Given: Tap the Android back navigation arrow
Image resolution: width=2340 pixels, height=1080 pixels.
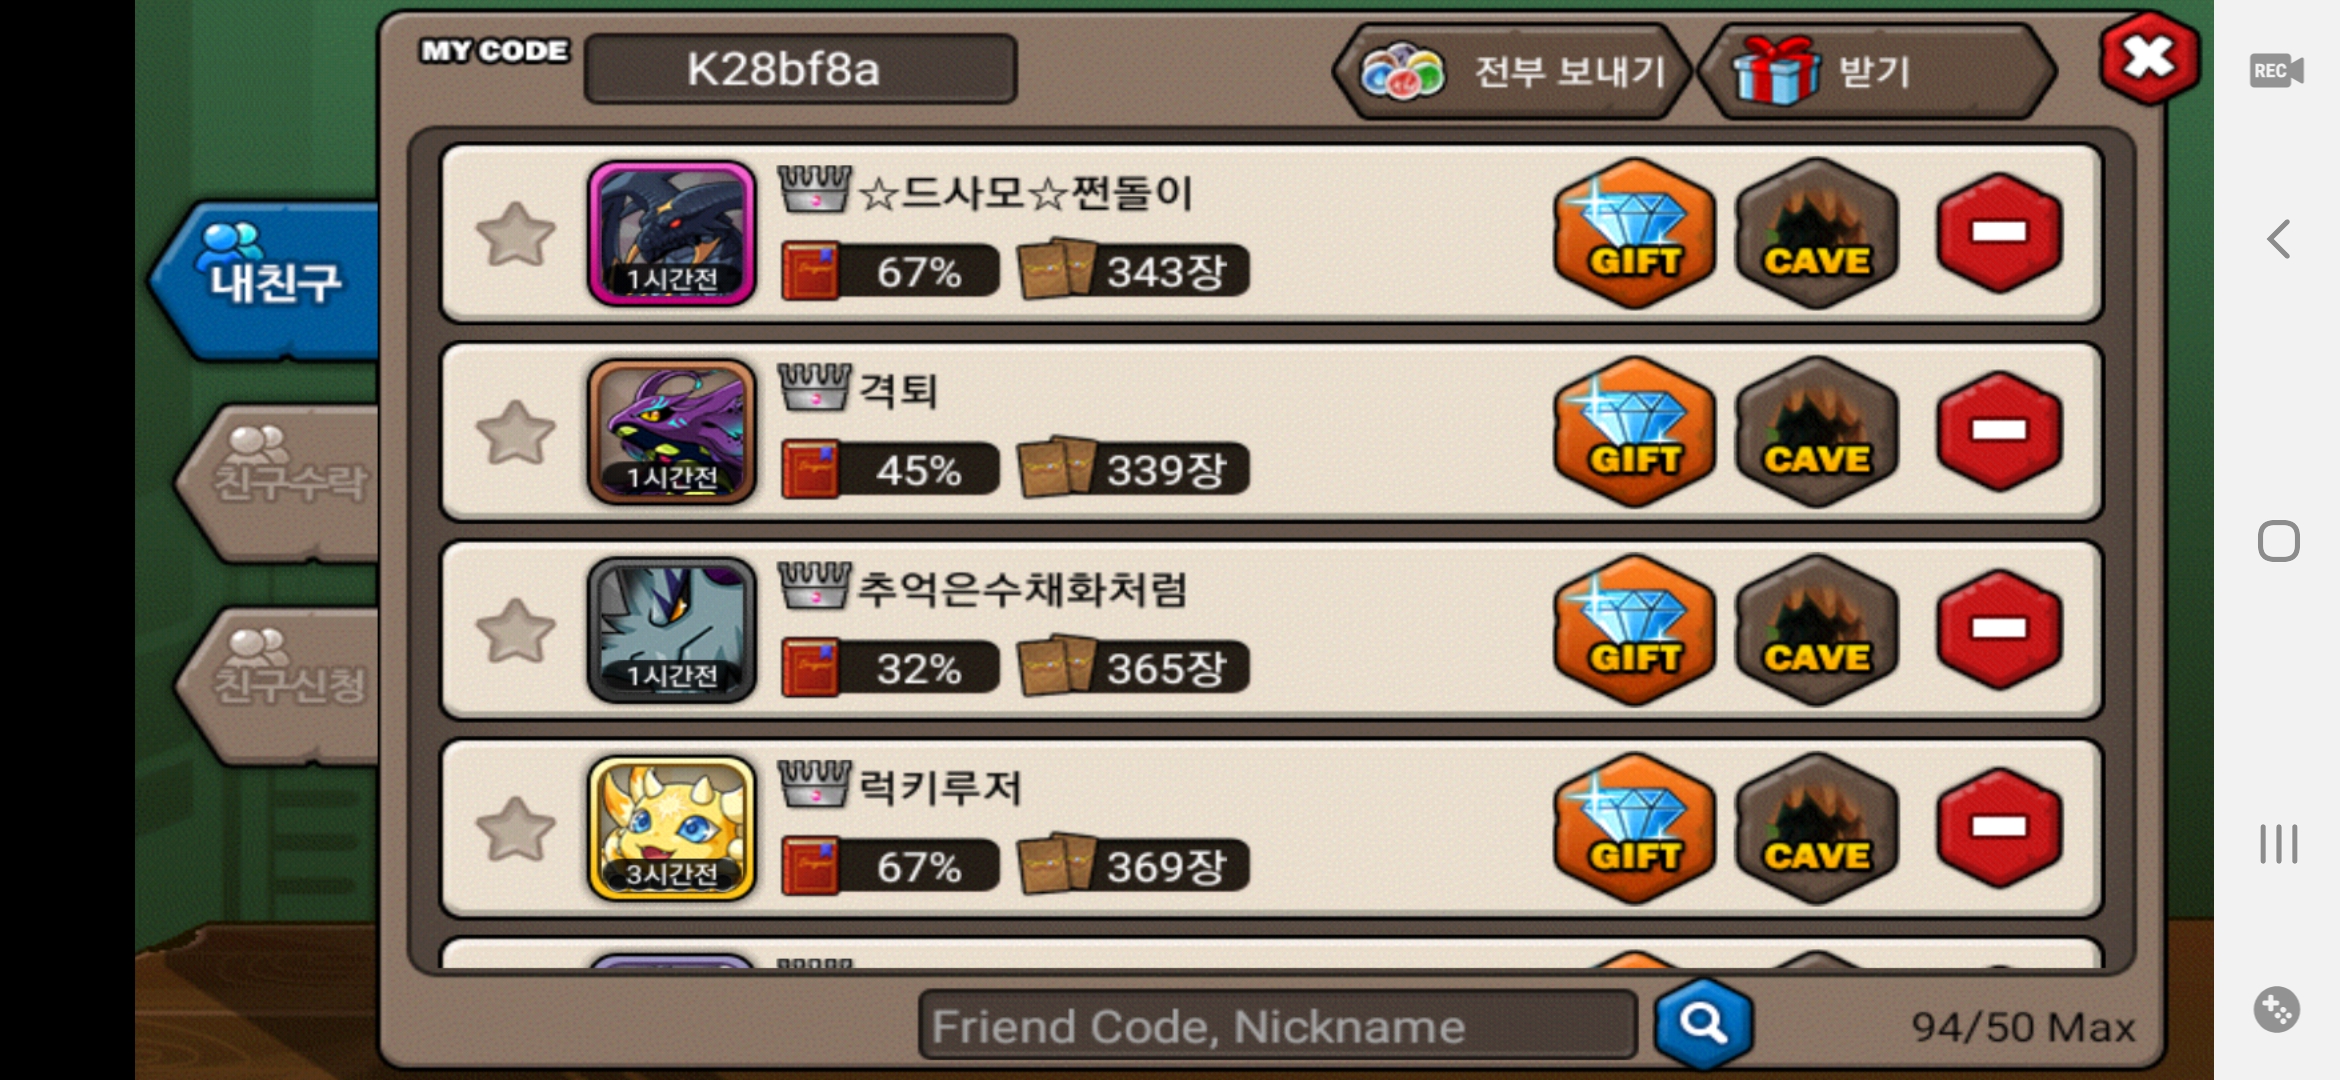Looking at the screenshot, I should [x=2279, y=239].
